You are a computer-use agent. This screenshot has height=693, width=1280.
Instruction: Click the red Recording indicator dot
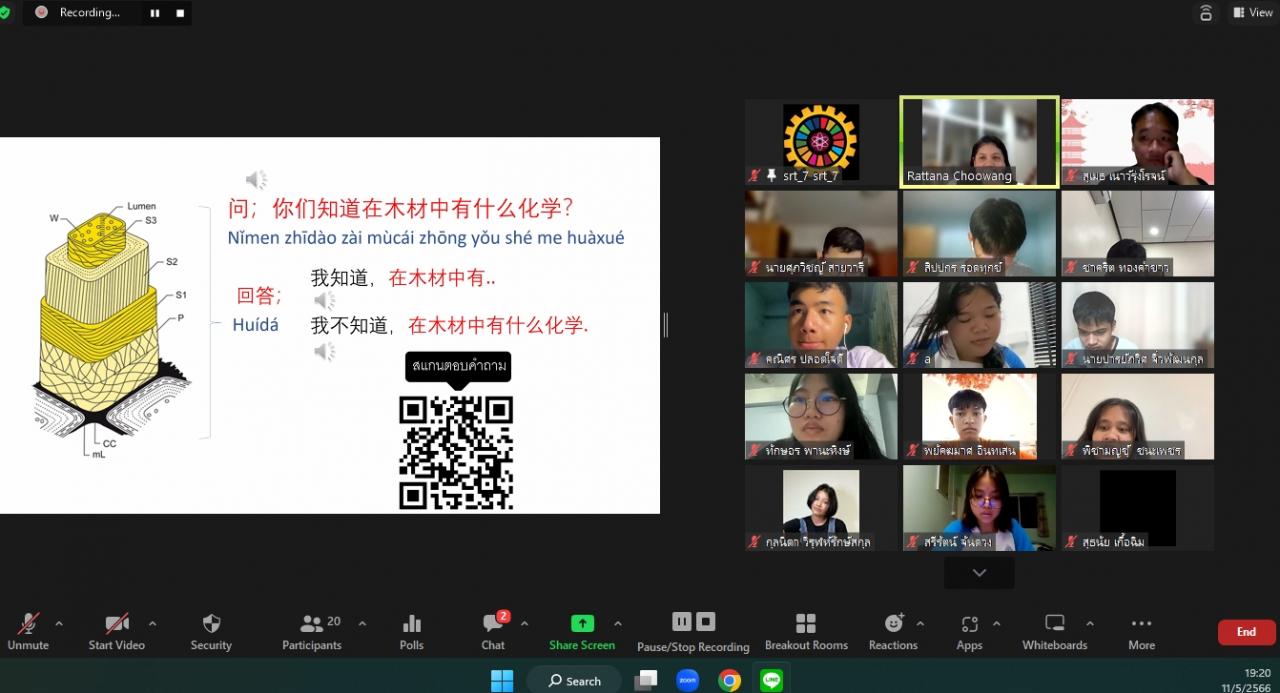pos(41,12)
